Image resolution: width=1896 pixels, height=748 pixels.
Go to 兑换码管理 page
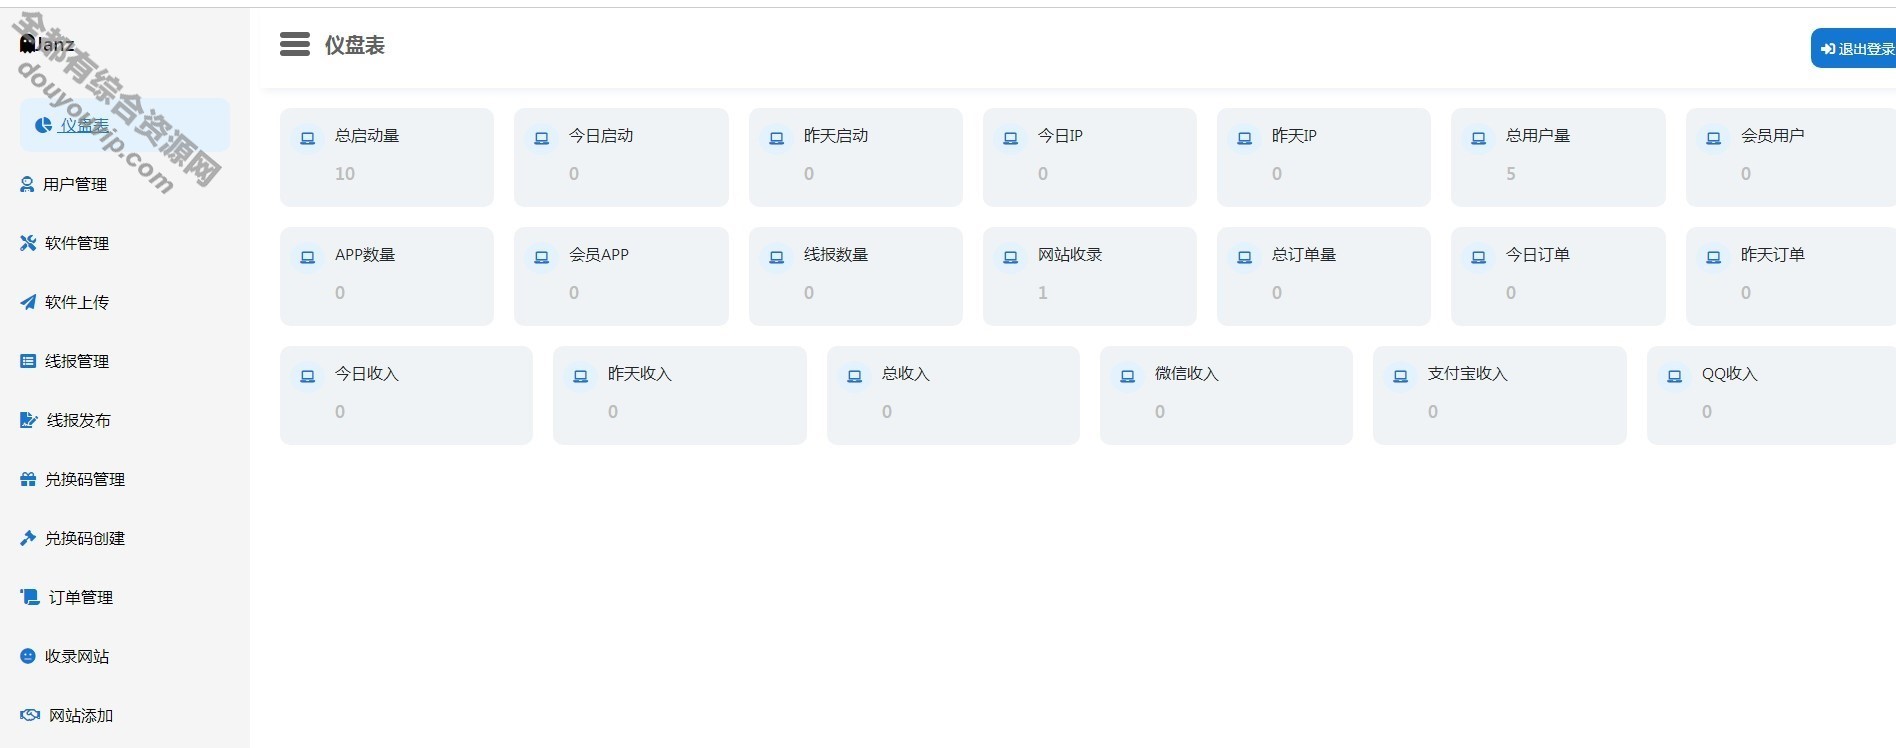[84, 479]
